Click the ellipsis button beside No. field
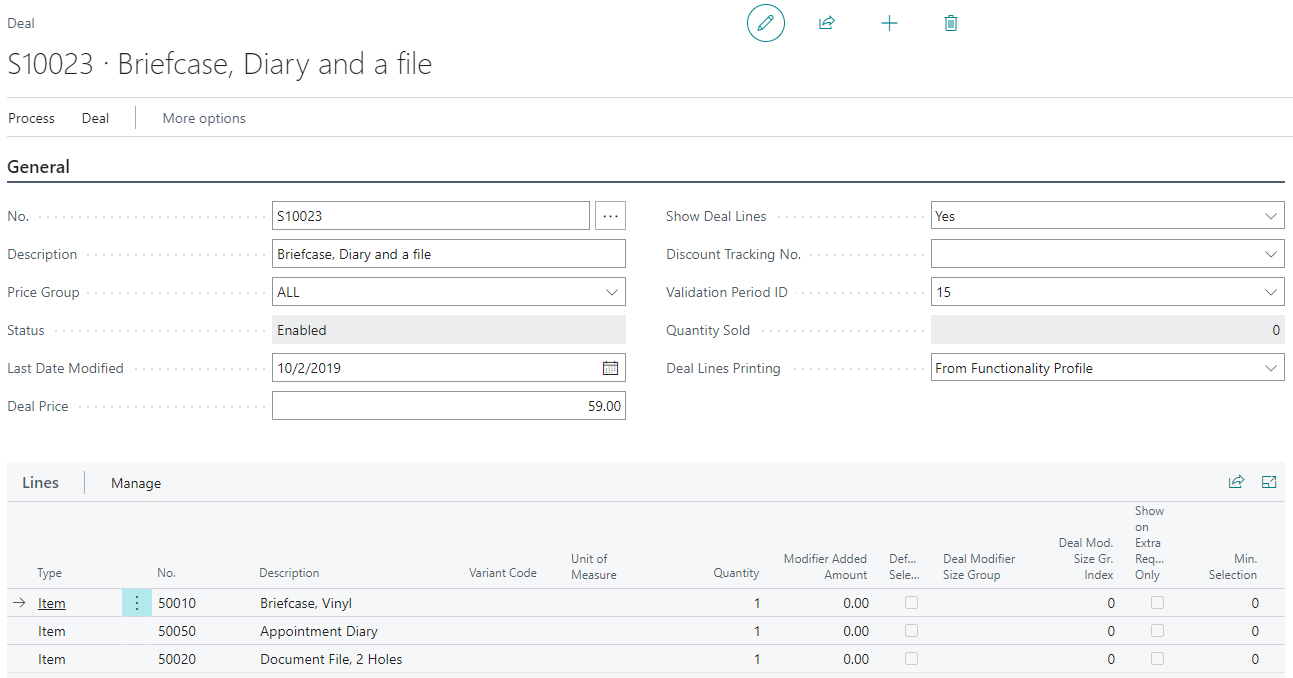The image size is (1293, 678). tap(610, 216)
